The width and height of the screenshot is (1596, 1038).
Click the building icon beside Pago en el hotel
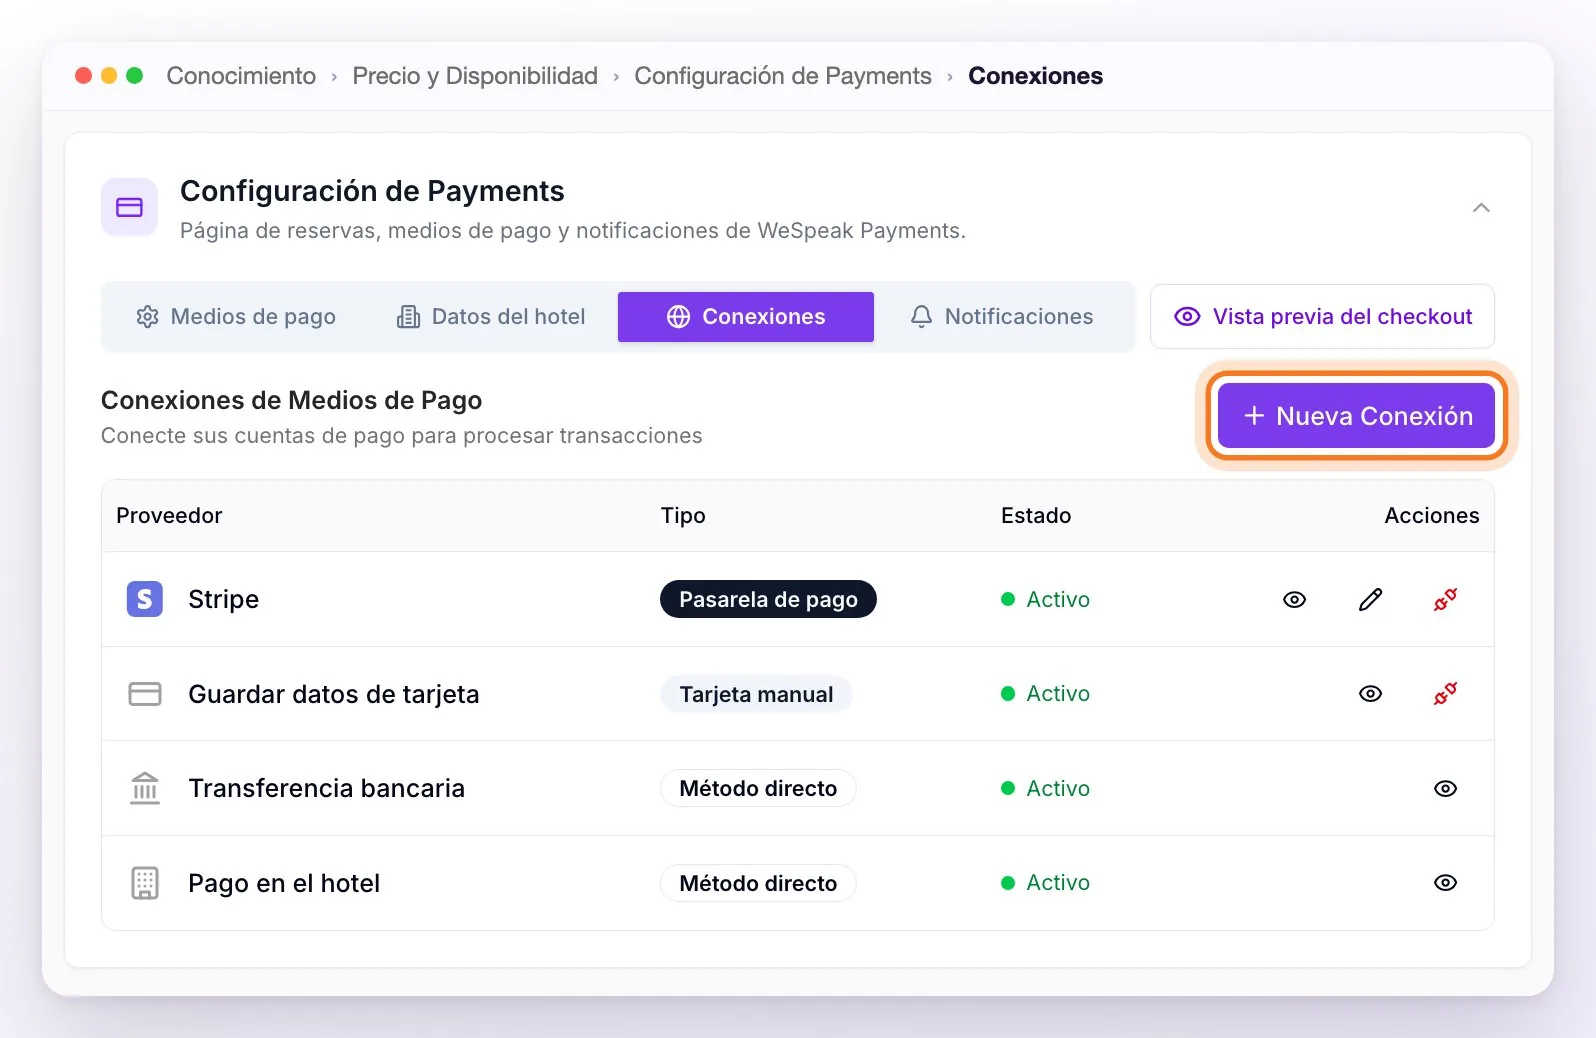click(145, 883)
